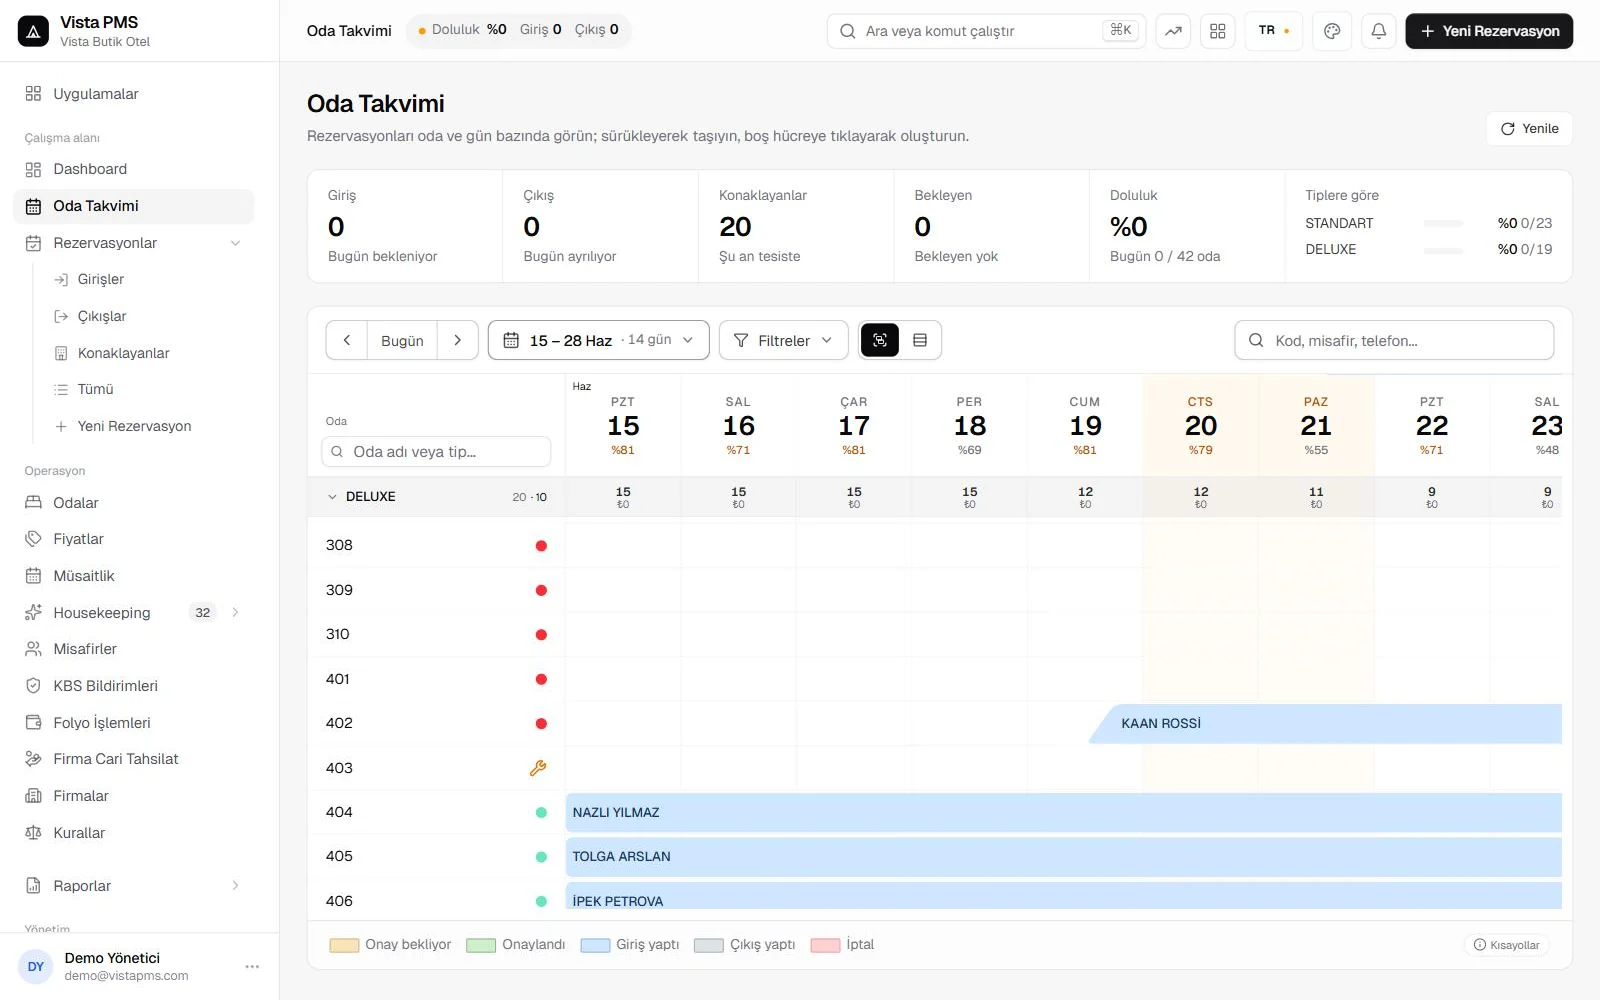
Task: Switch to timeline calendar view
Action: point(880,341)
